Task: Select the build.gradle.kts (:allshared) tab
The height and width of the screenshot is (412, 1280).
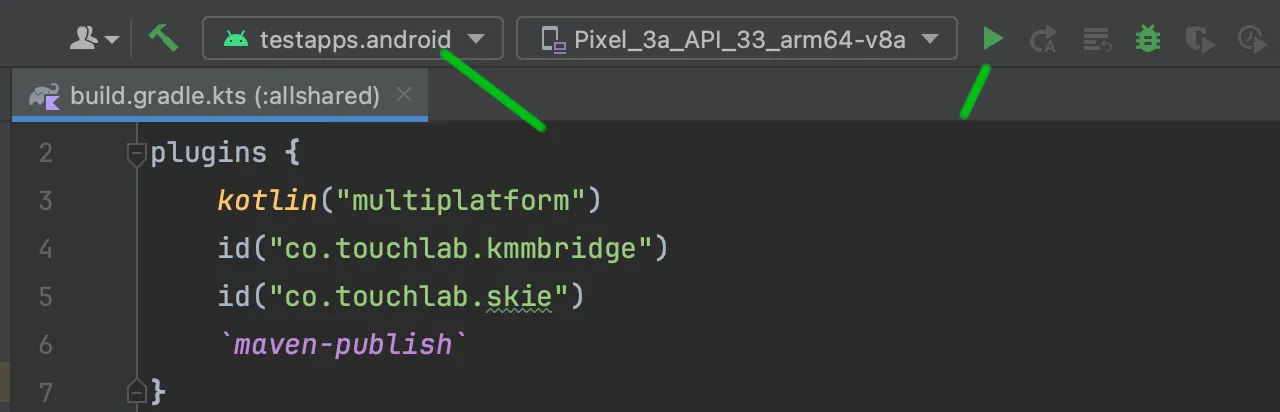Action: (x=220, y=95)
